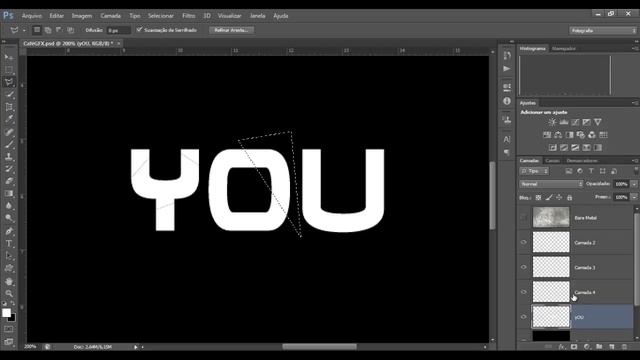Select the Eyedropper tool

click(9, 119)
